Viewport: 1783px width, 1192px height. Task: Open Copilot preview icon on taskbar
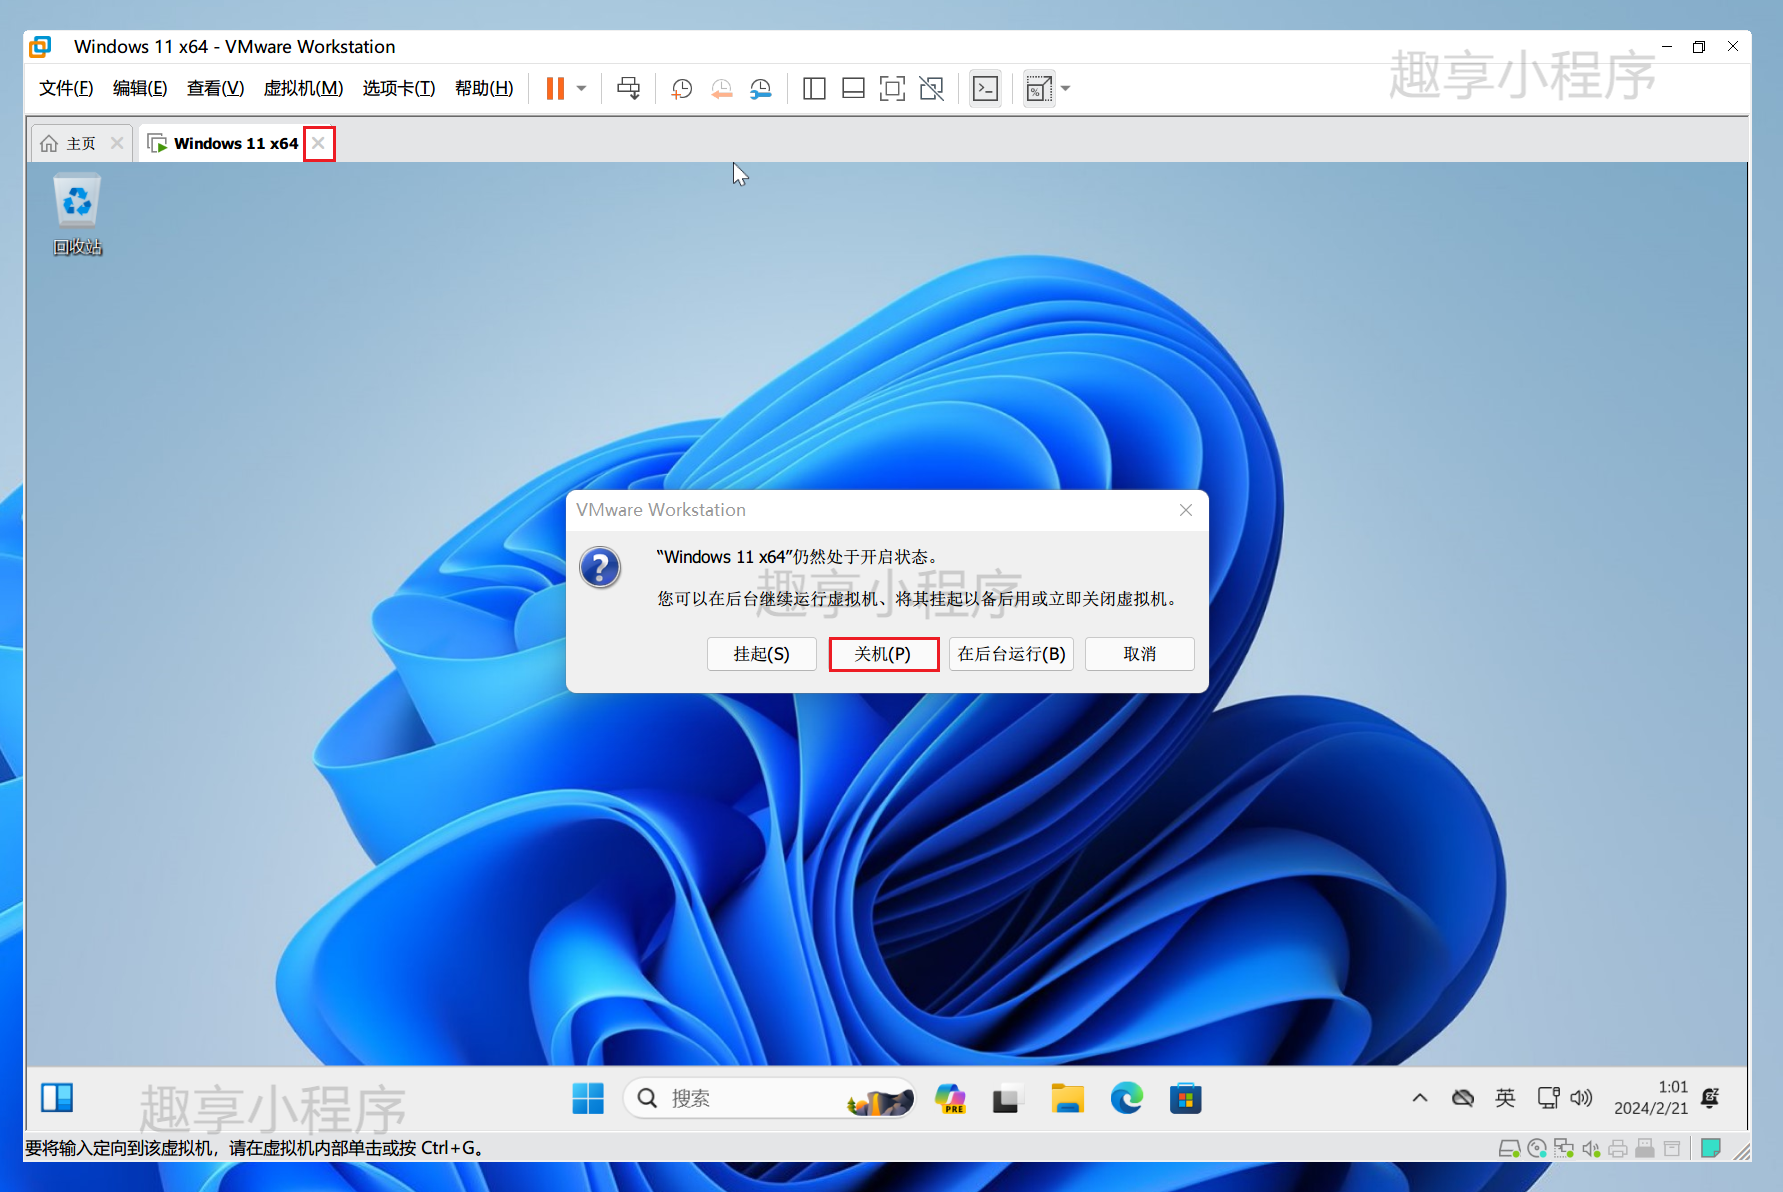pos(950,1099)
